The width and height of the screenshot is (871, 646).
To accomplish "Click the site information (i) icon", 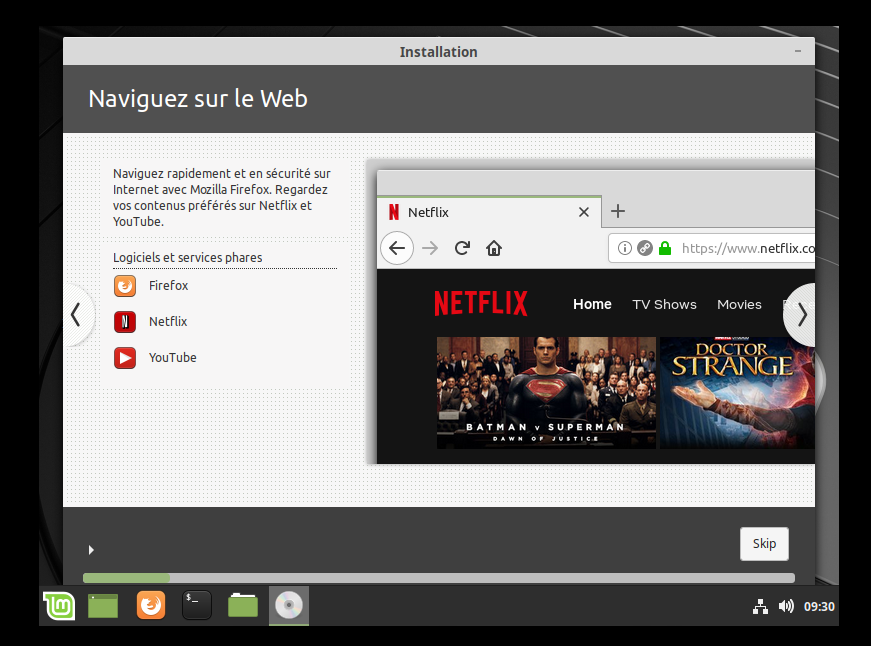I will [x=624, y=248].
